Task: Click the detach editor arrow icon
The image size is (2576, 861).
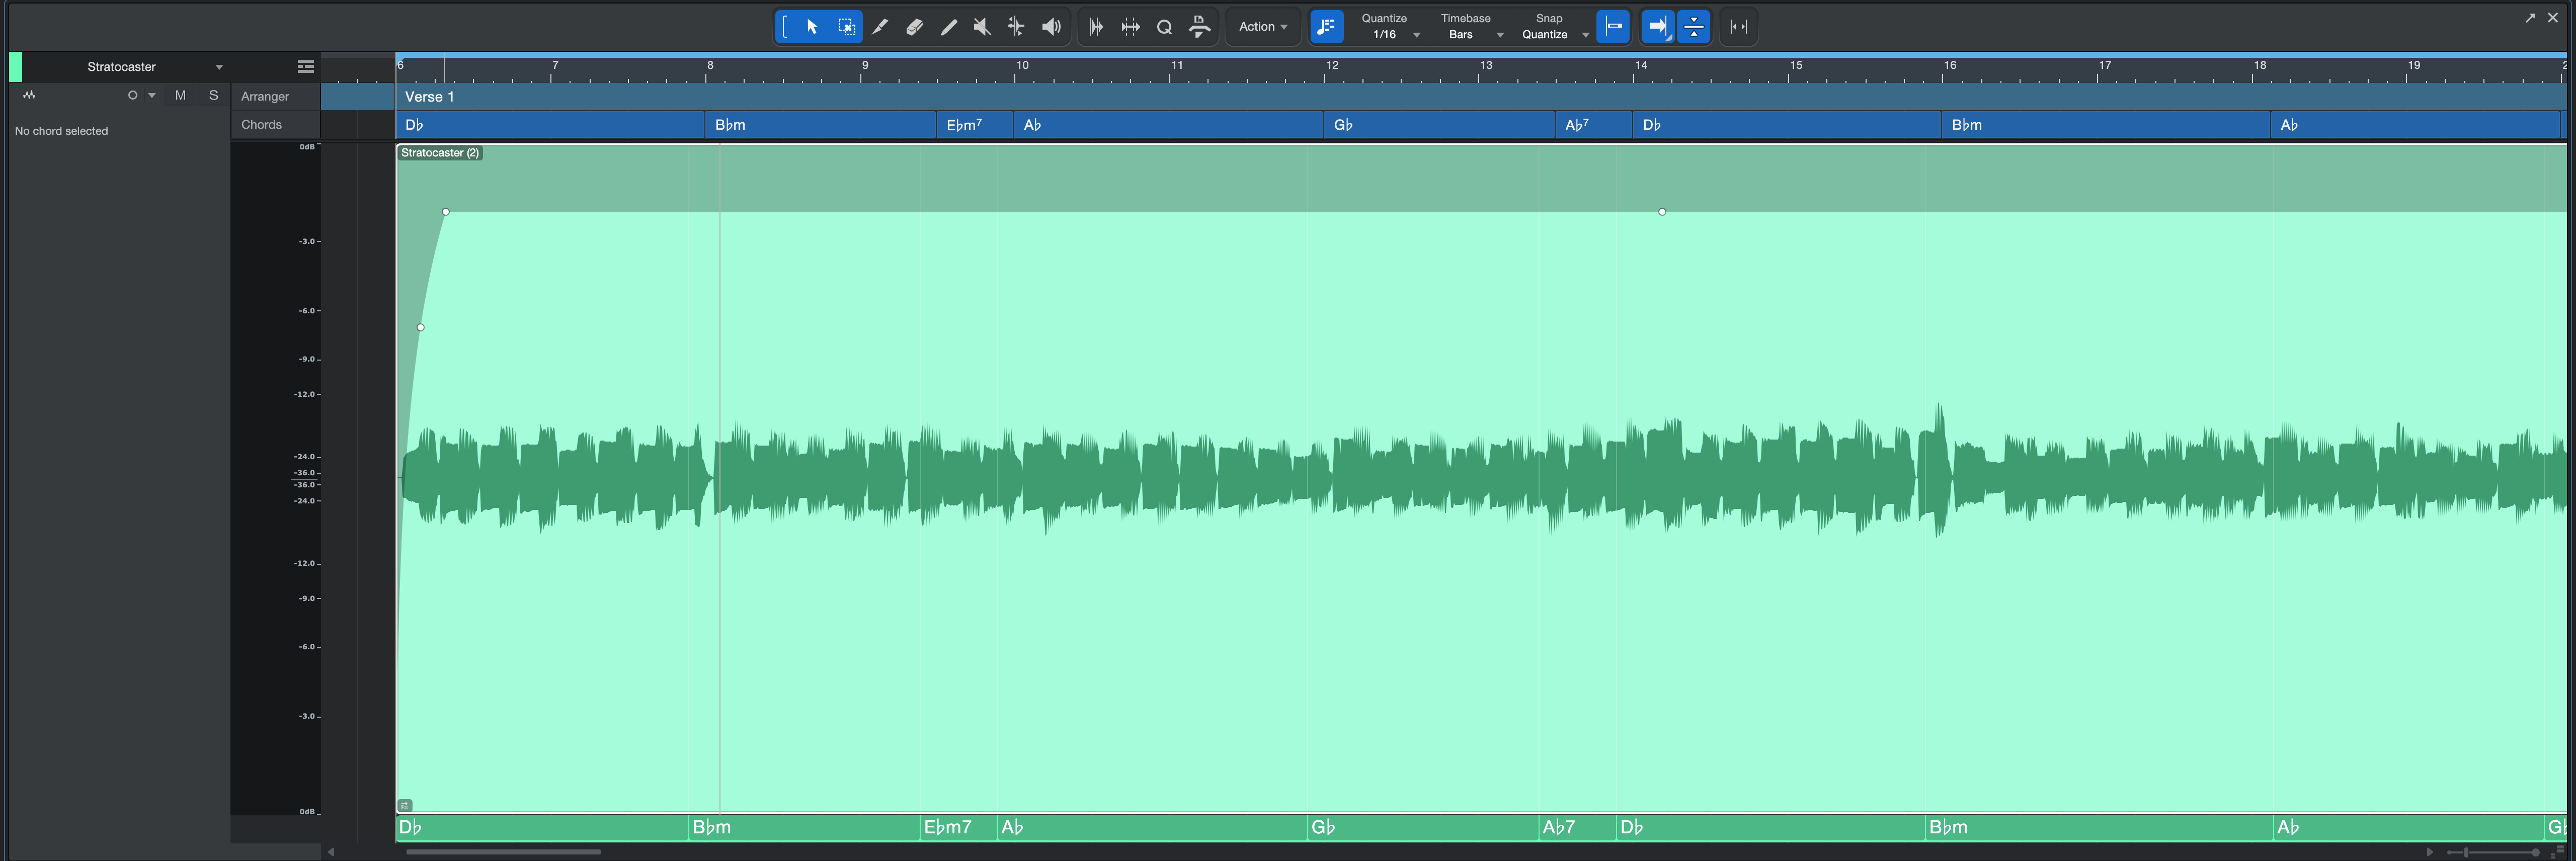Action: [2530, 17]
